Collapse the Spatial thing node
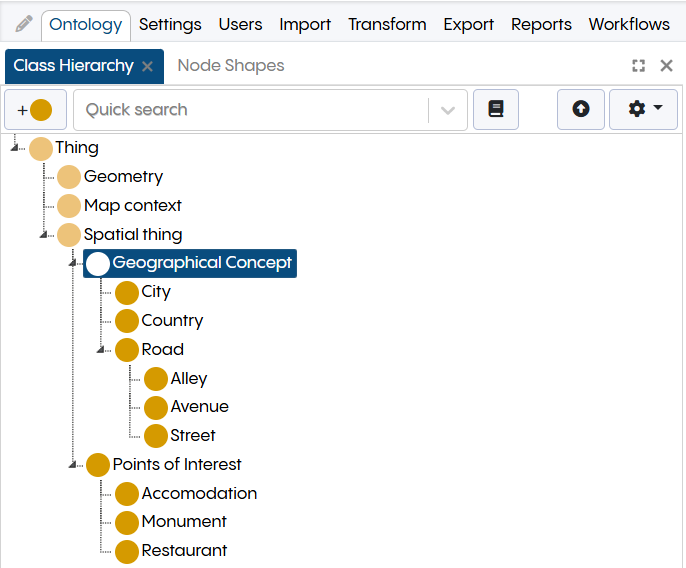Viewport: 686px width, 568px height. (x=44, y=235)
